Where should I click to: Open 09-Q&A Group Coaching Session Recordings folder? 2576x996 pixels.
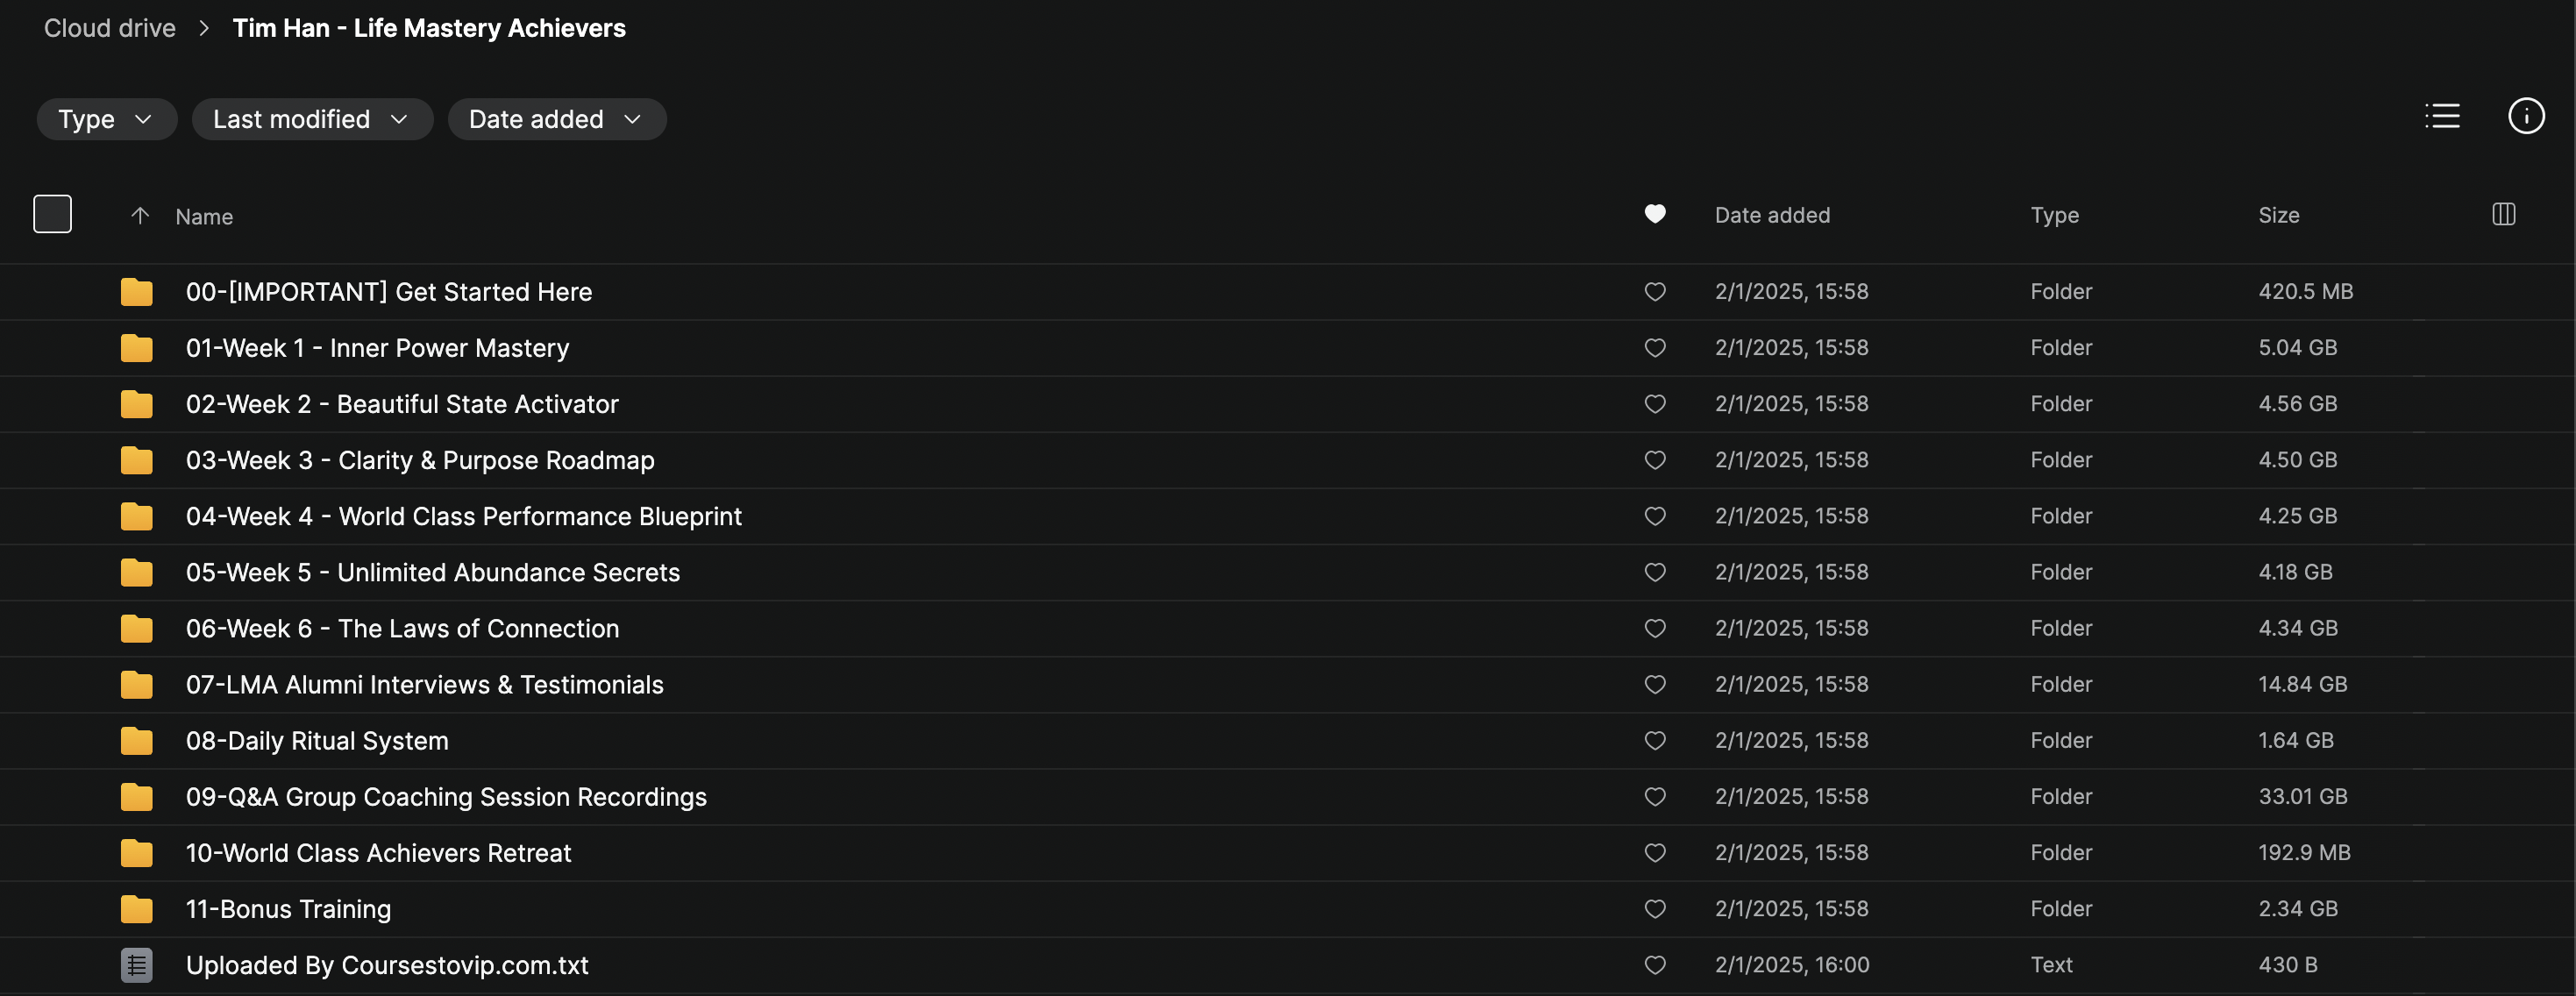click(x=446, y=797)
